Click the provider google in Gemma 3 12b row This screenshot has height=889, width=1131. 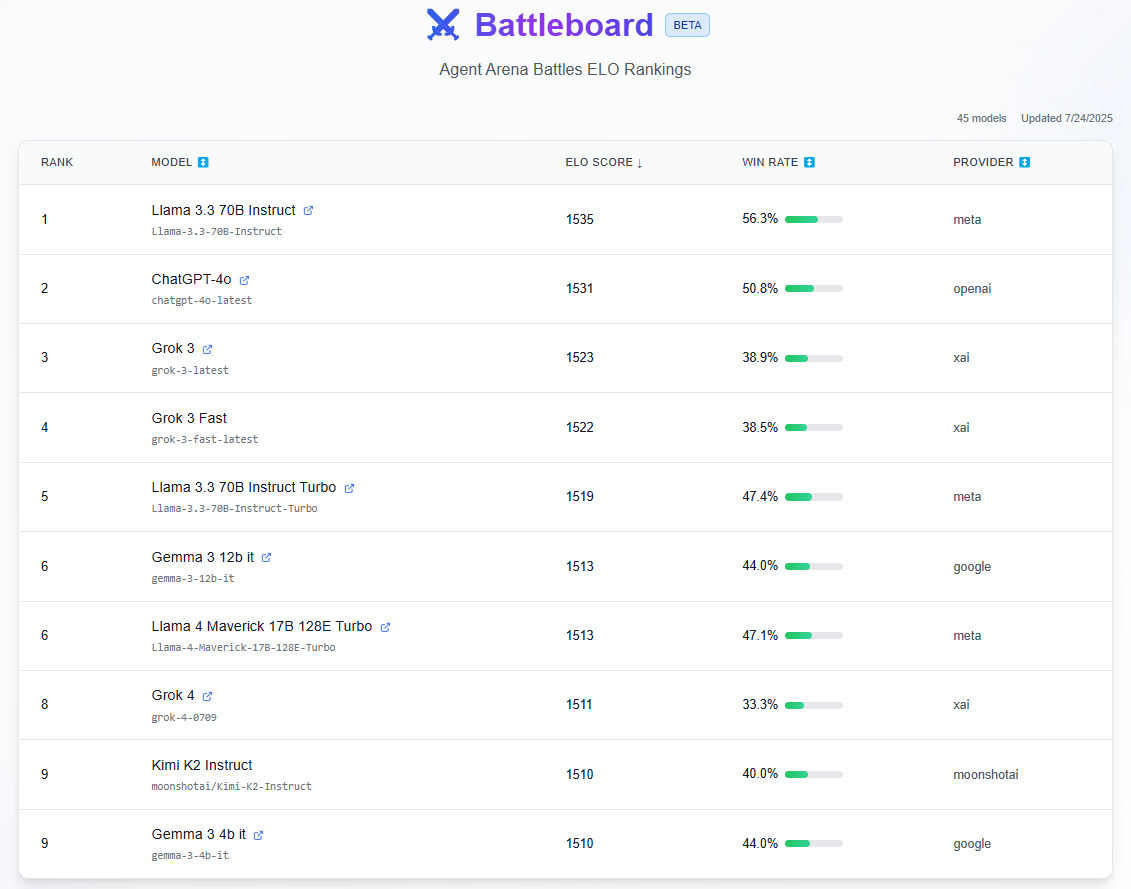[972, 567]
